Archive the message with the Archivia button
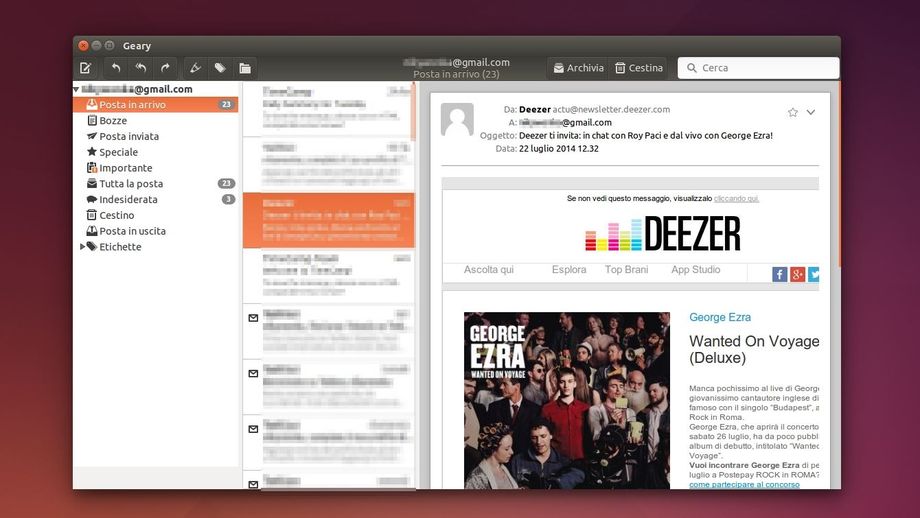The height and width of the screenshot is (518, 920). pos(579,68)
